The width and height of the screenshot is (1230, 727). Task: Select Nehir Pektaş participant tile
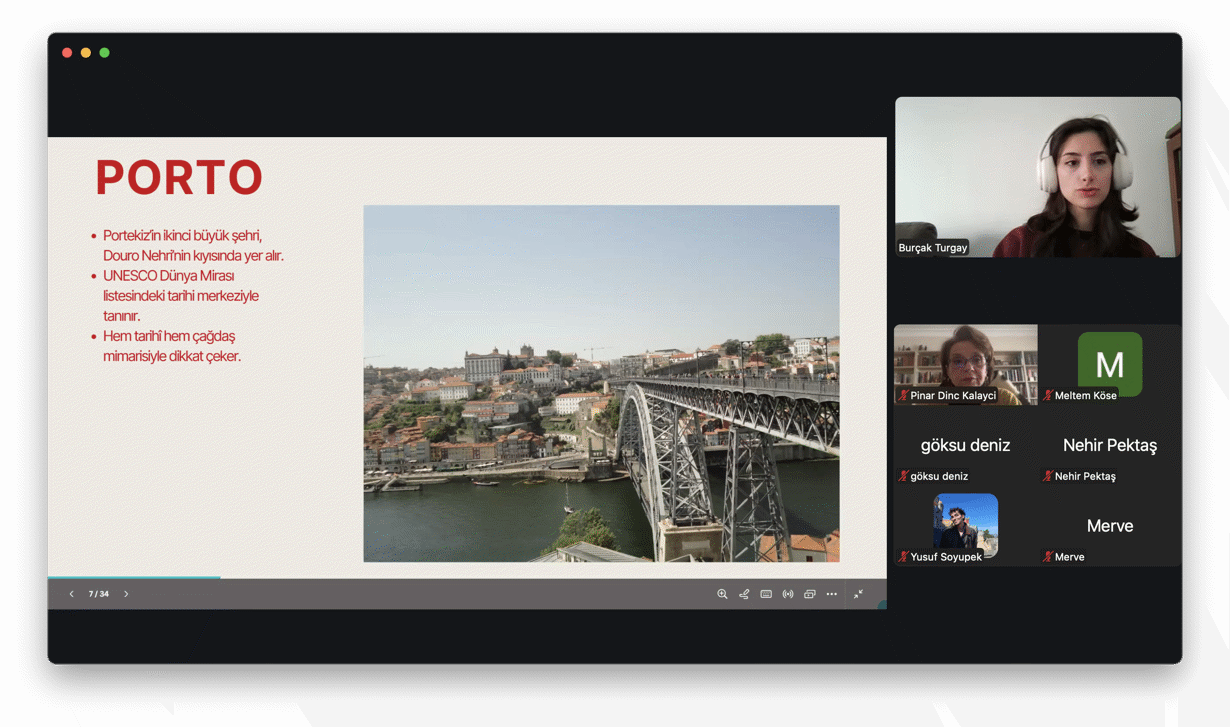tap(1109, 446)
